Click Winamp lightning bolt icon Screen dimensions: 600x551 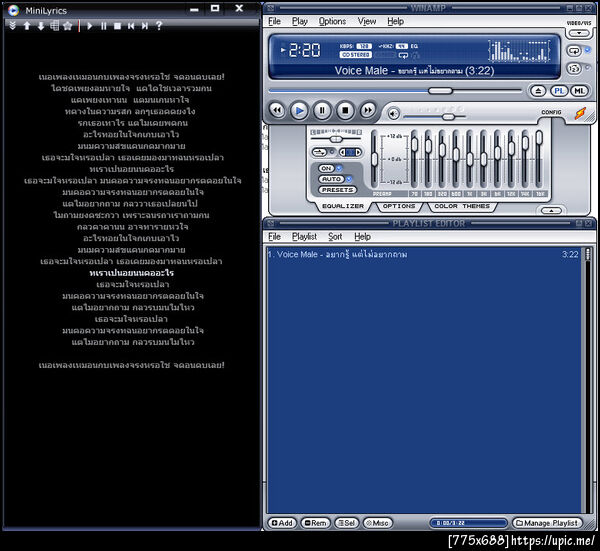point(580,113)
